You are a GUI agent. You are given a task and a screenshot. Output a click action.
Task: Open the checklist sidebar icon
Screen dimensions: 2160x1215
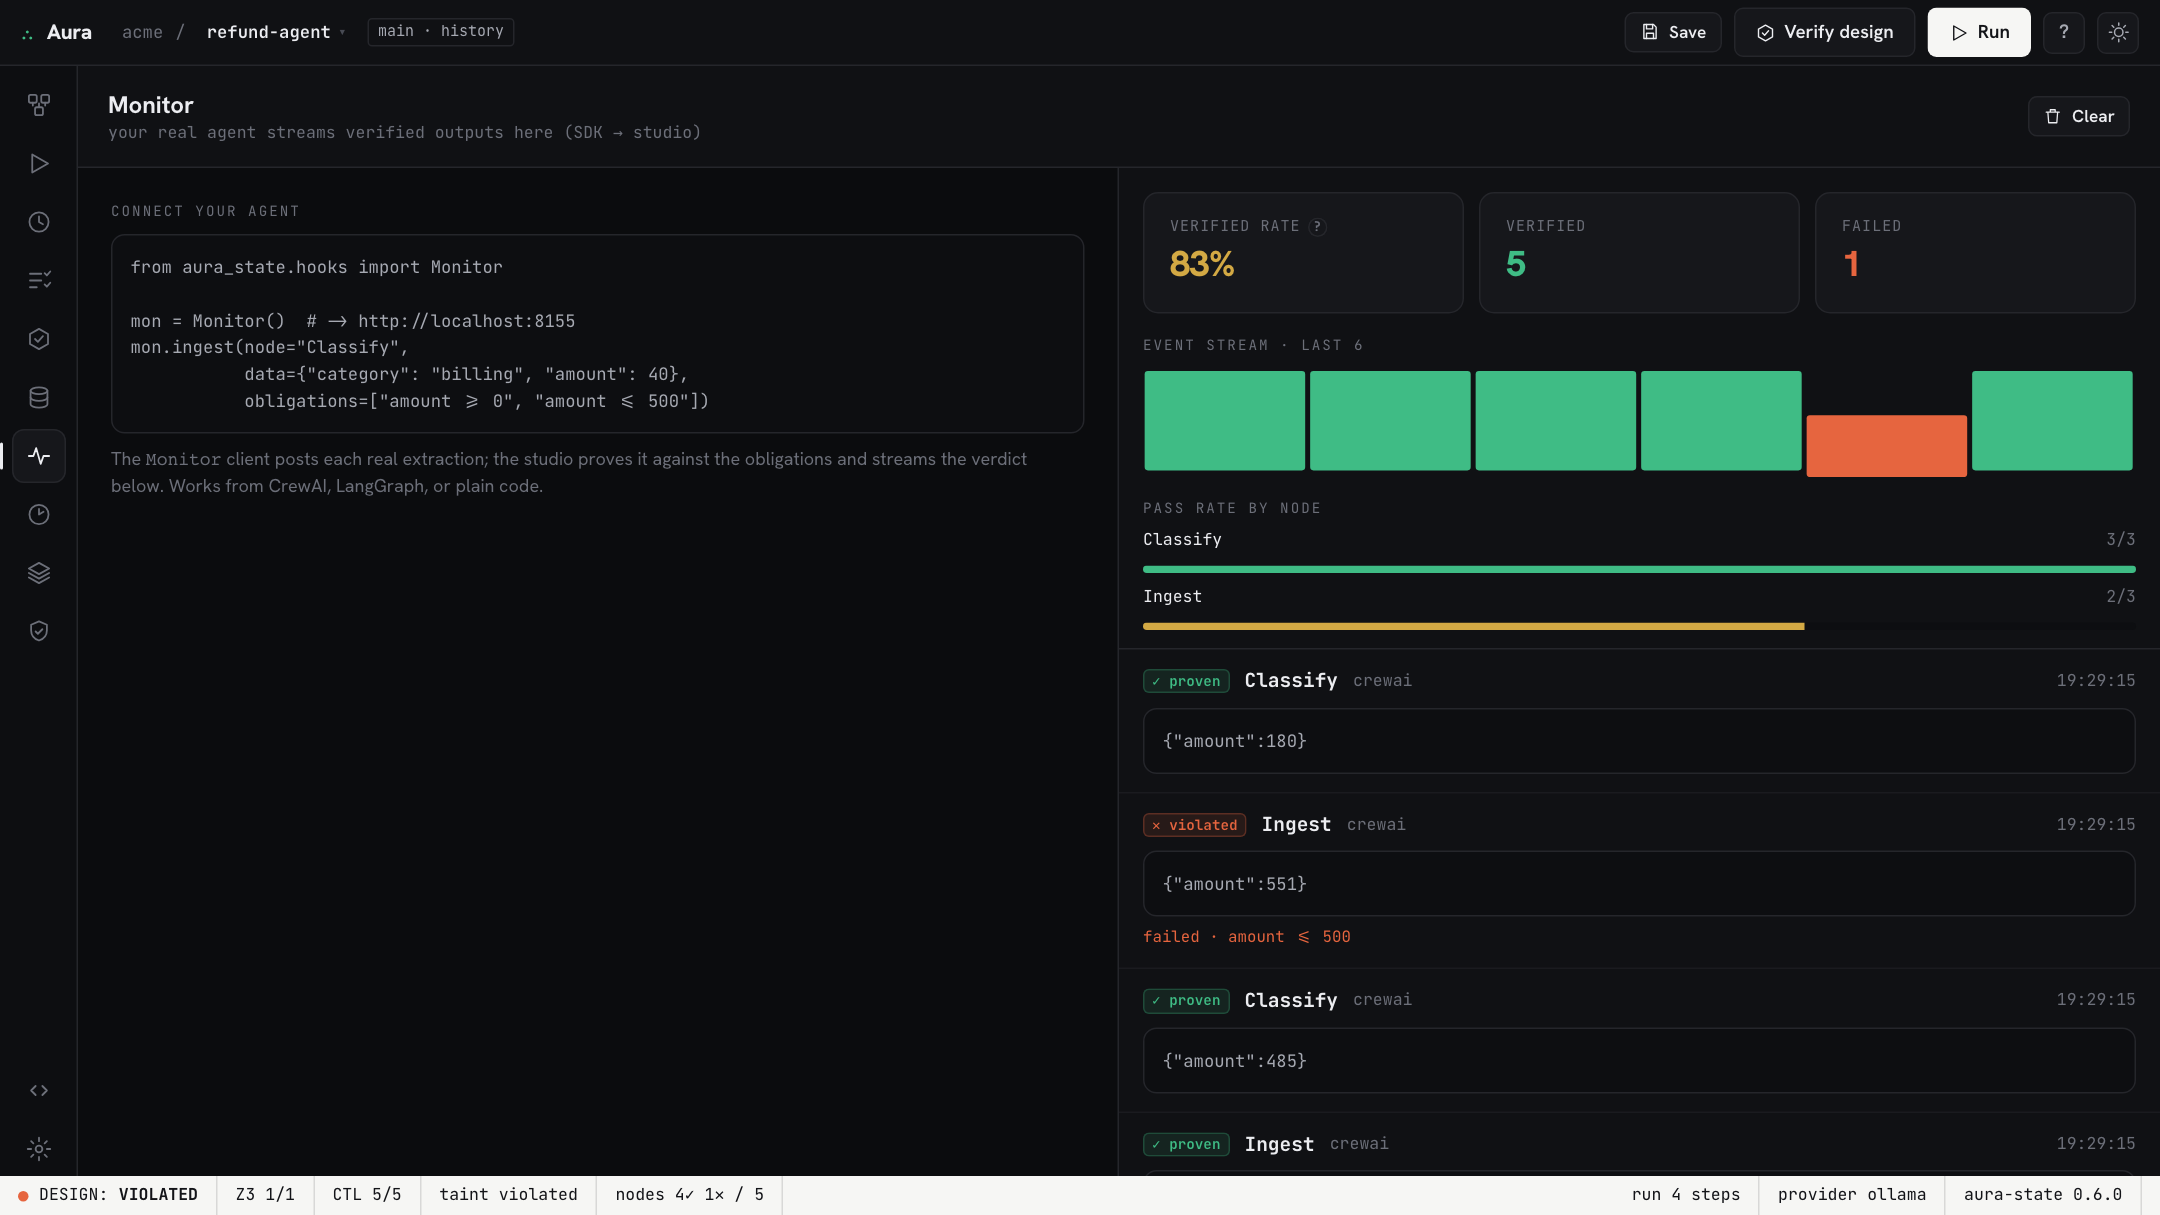click(39, 280)
